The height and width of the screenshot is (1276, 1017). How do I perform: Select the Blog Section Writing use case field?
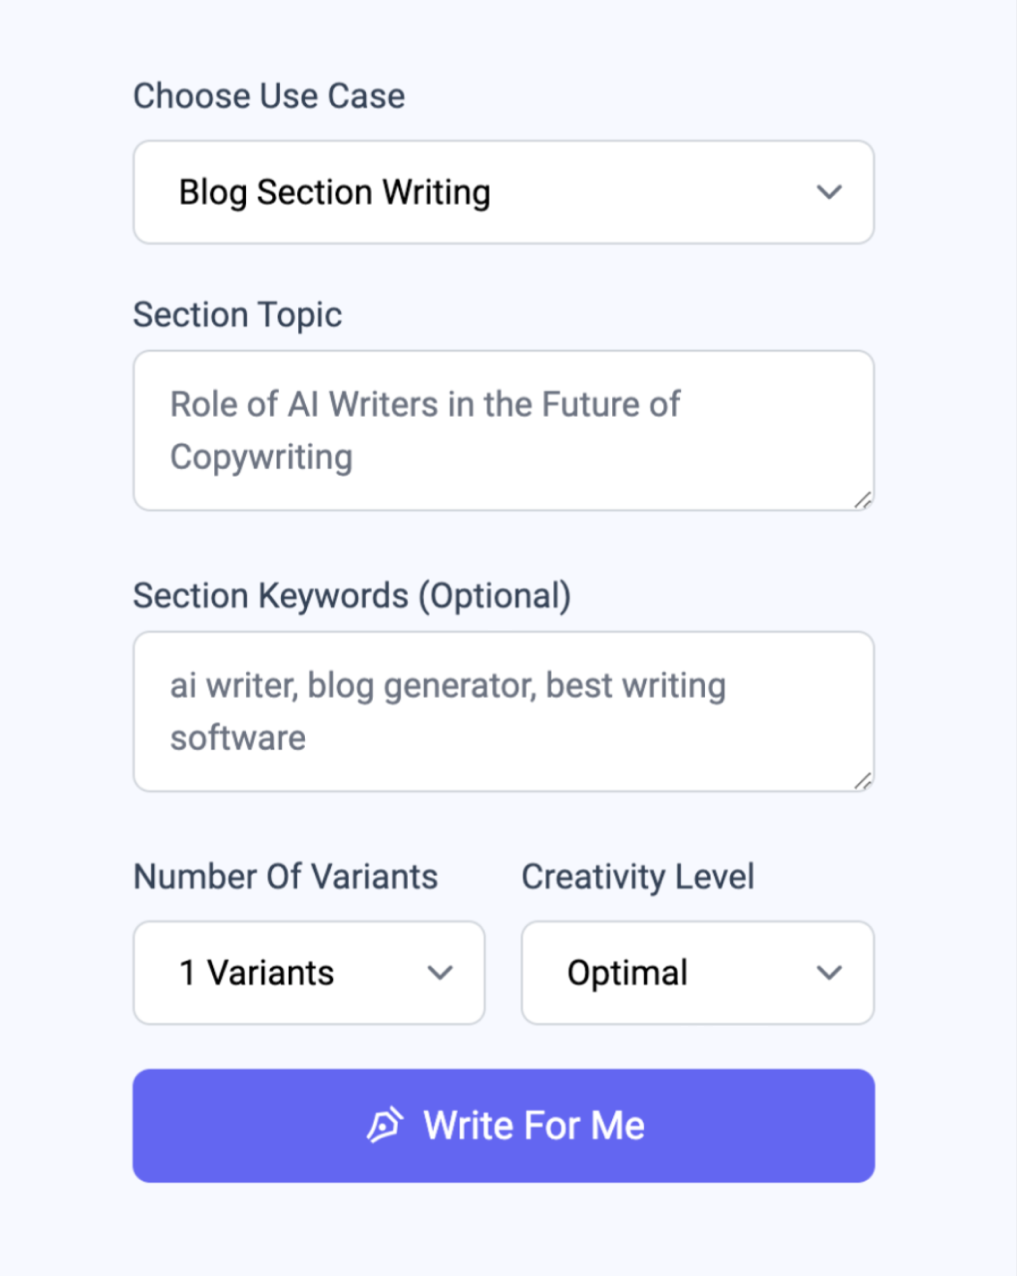pyautogui.click(x=504, y=192)
